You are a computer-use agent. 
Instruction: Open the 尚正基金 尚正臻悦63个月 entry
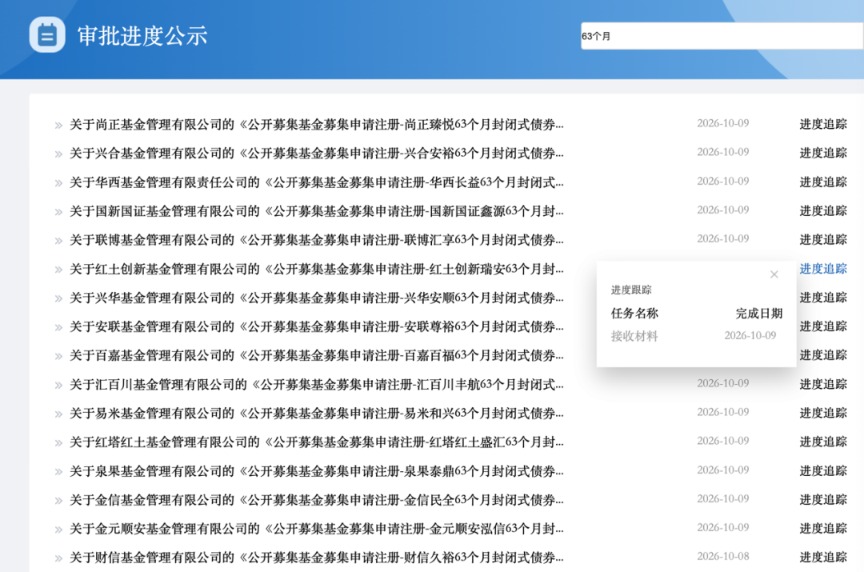tap(316, 125)
